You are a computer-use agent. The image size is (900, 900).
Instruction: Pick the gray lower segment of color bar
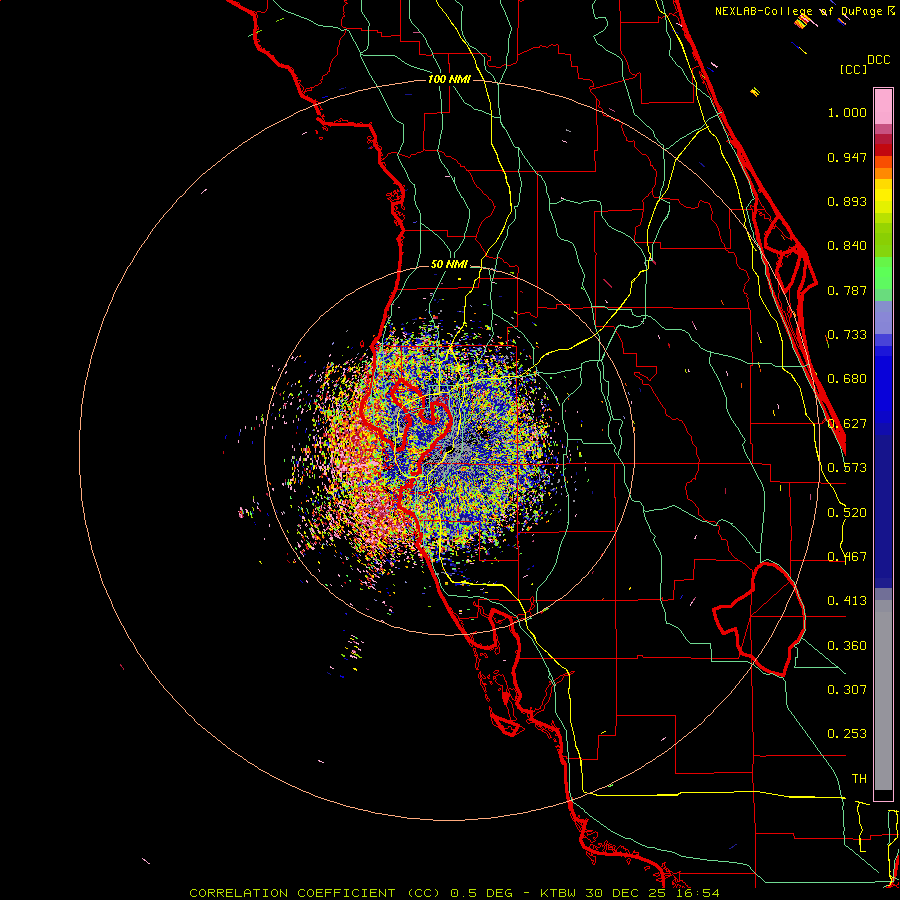[883, 695]
